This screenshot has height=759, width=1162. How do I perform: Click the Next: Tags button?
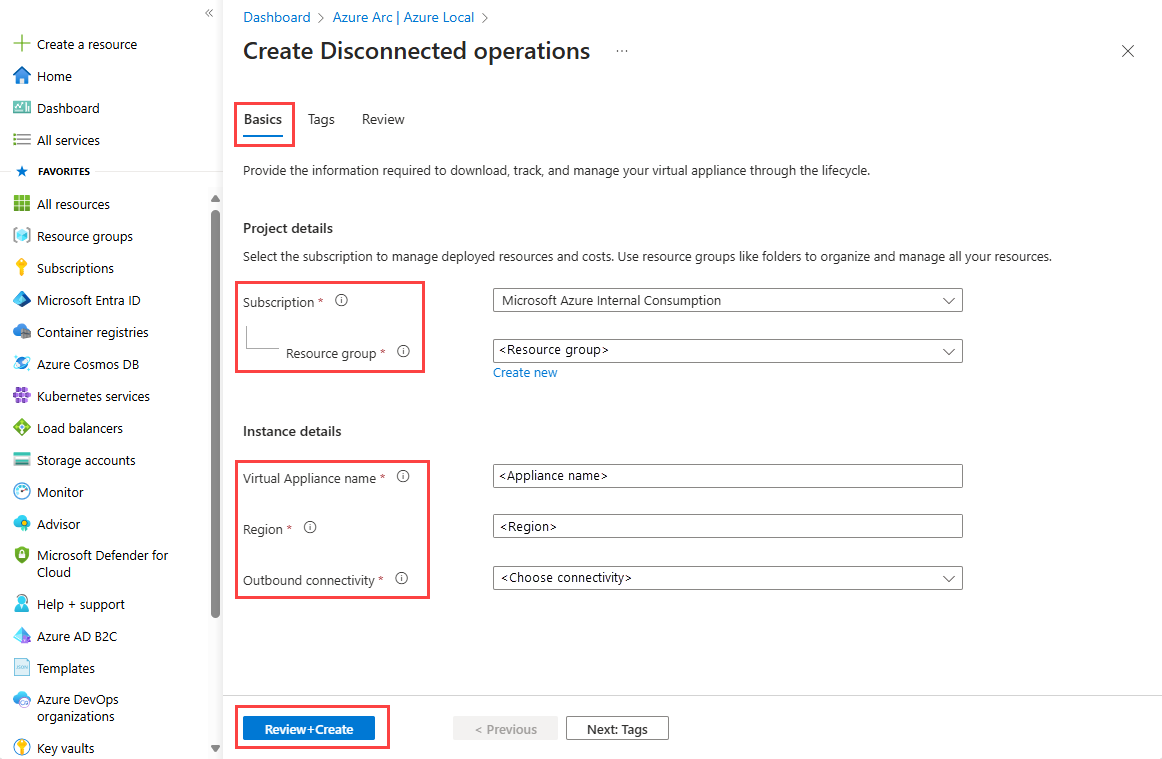tap(617, 729)
